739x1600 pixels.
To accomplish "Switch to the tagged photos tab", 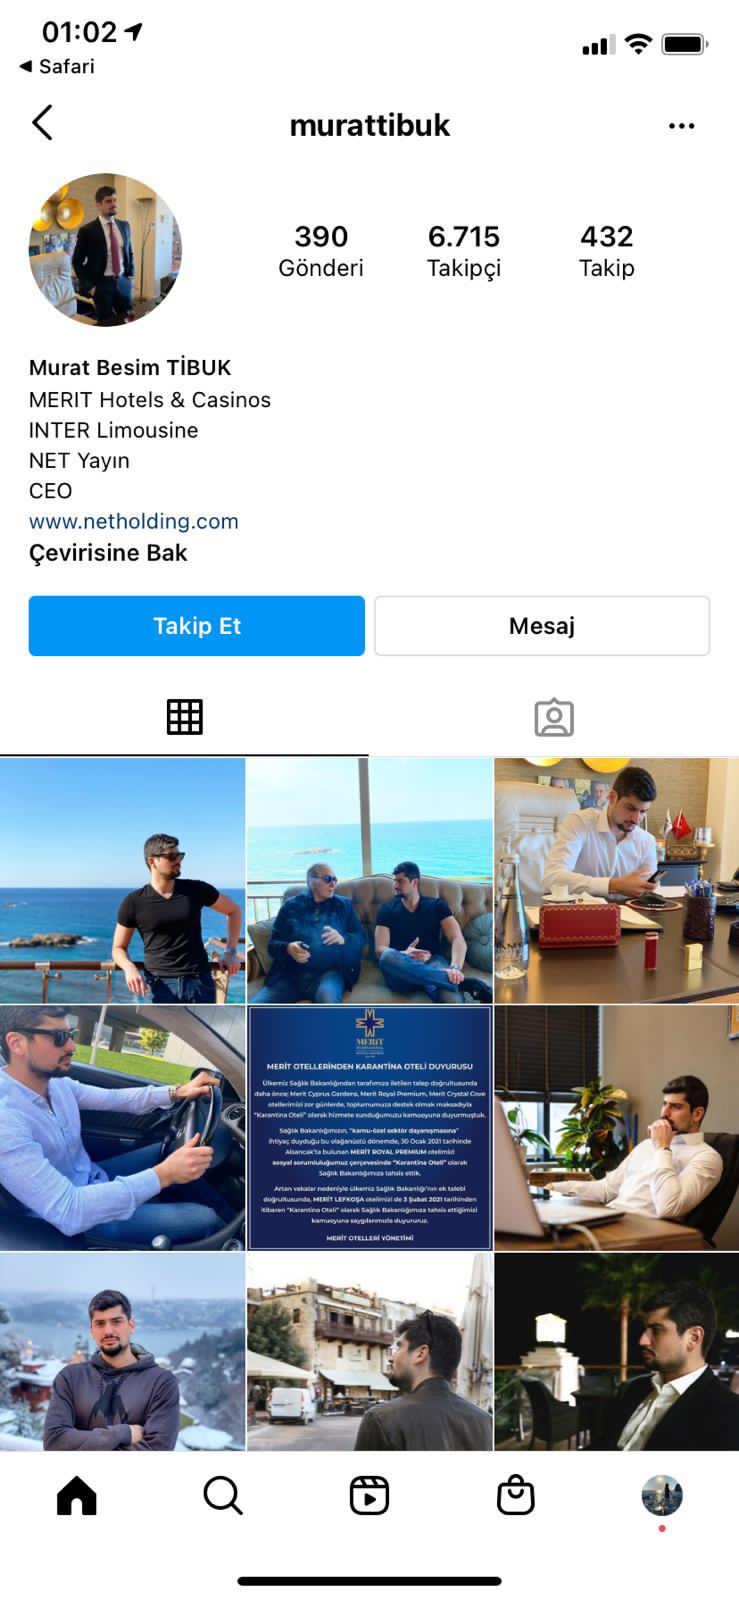I will tap(554, 717).
